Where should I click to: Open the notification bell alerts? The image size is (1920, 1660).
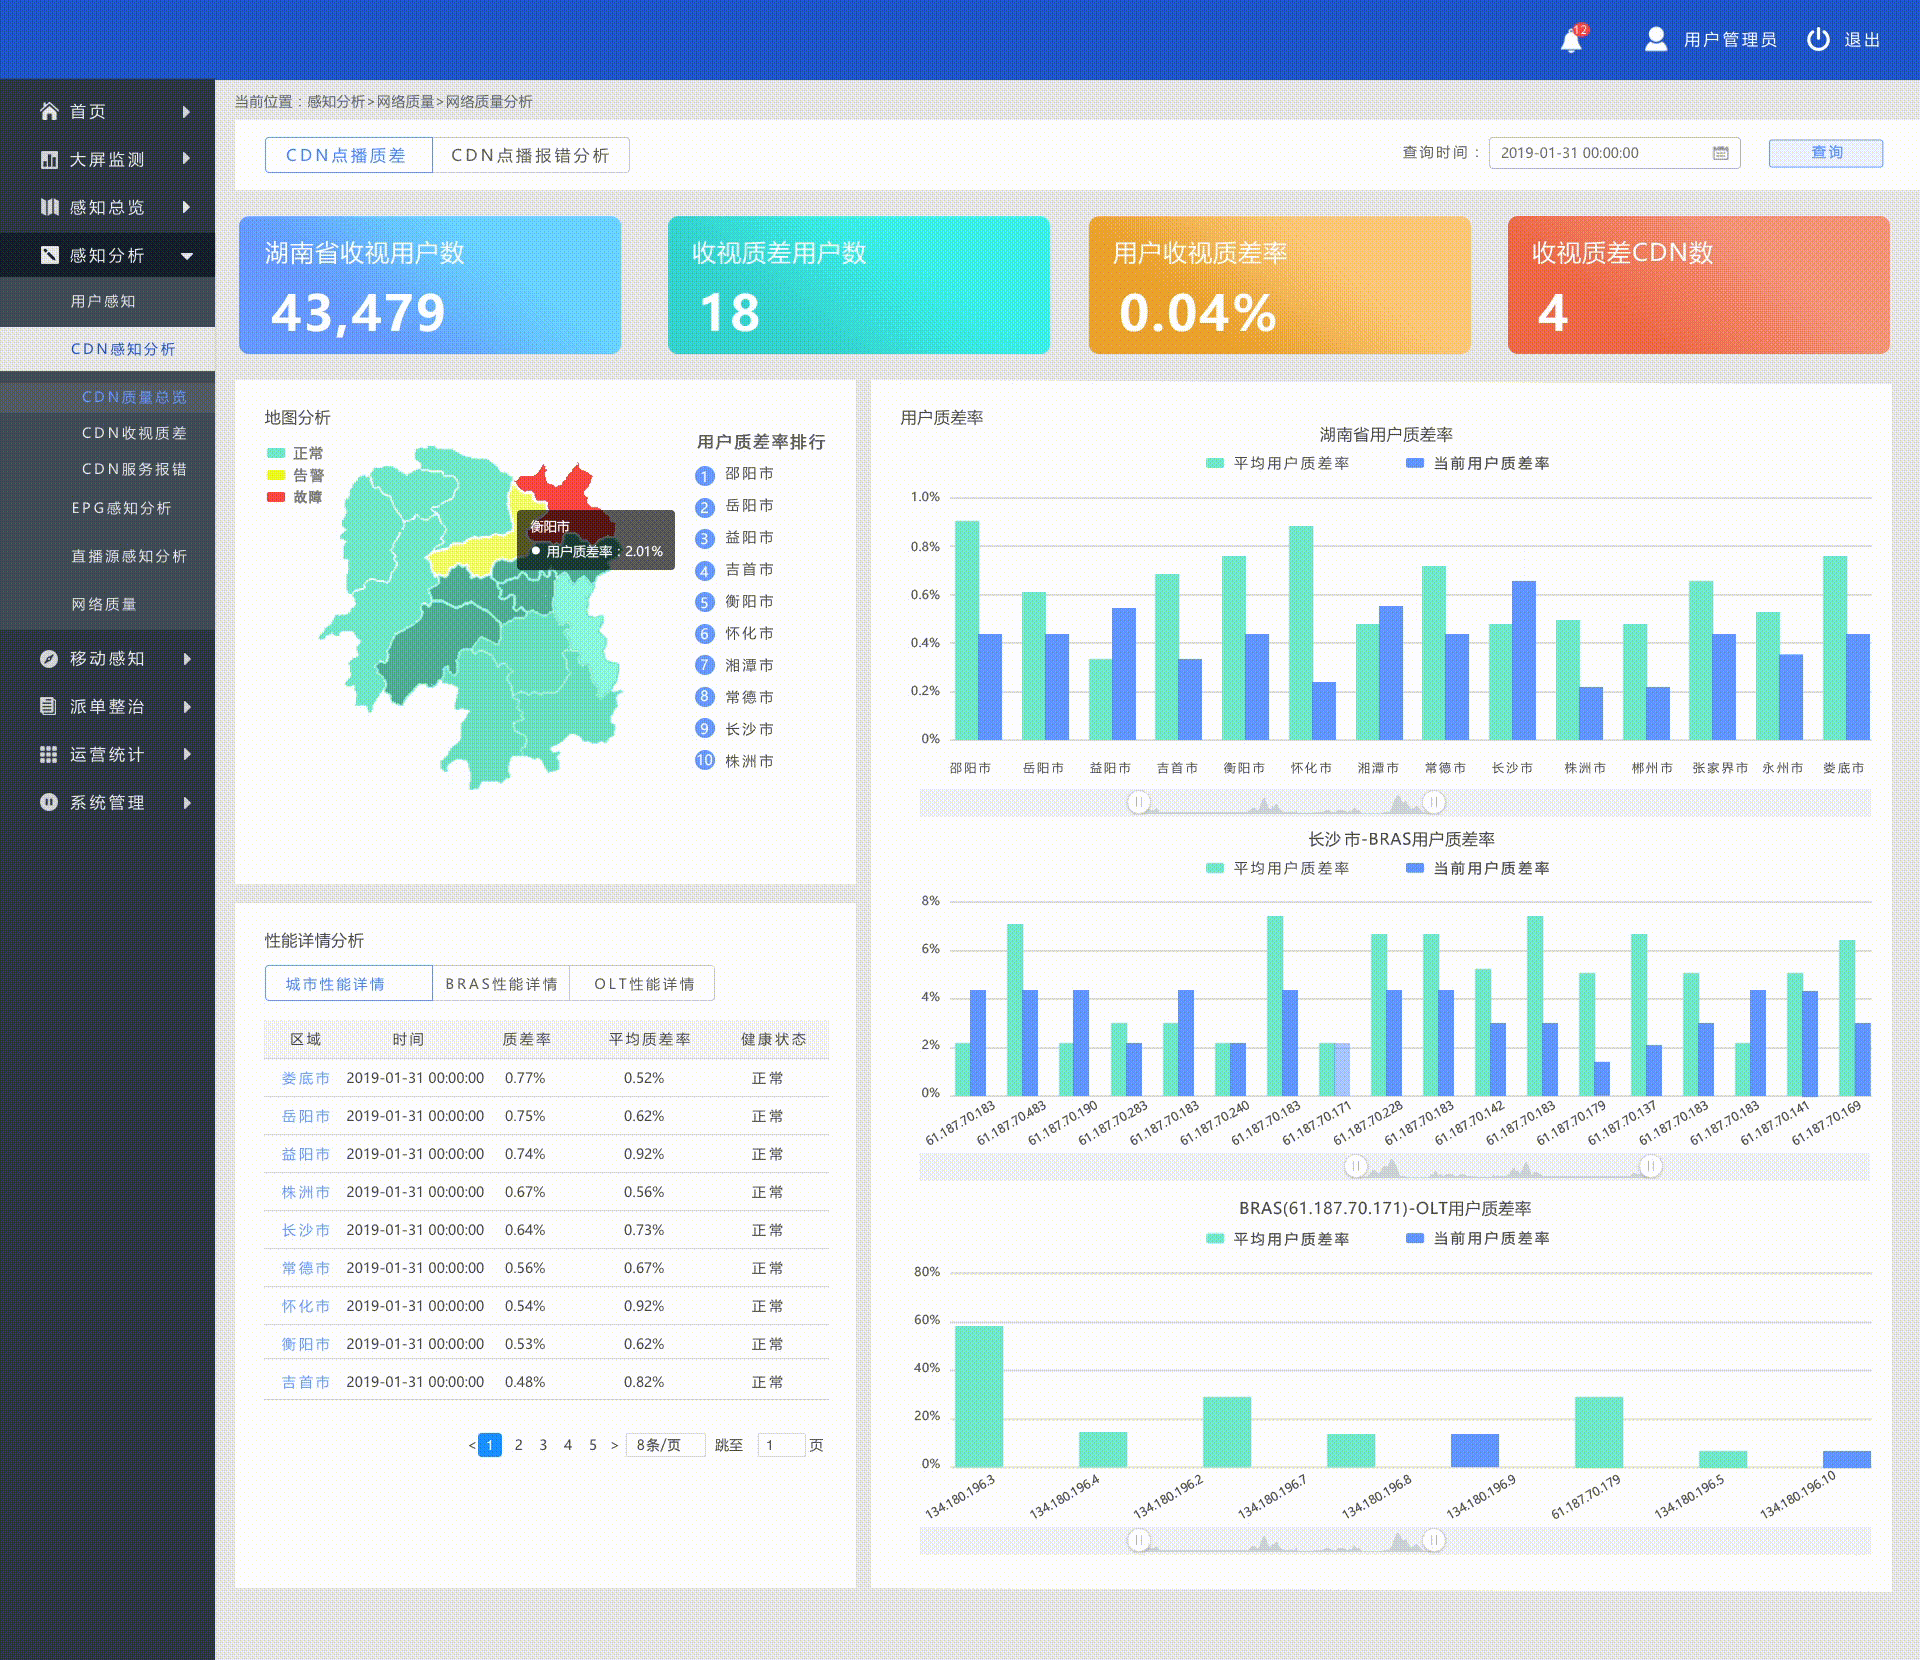click(1571, 41)
